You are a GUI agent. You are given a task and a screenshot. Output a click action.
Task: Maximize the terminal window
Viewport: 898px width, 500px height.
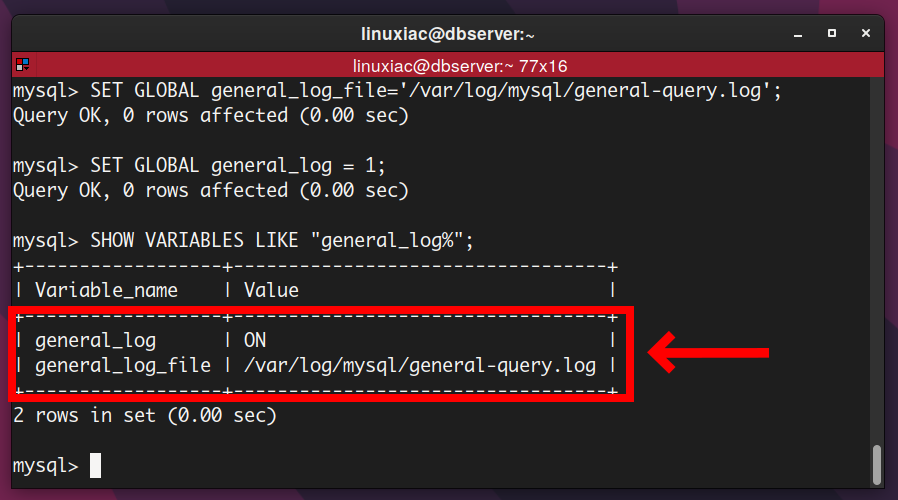pos(832,34)
